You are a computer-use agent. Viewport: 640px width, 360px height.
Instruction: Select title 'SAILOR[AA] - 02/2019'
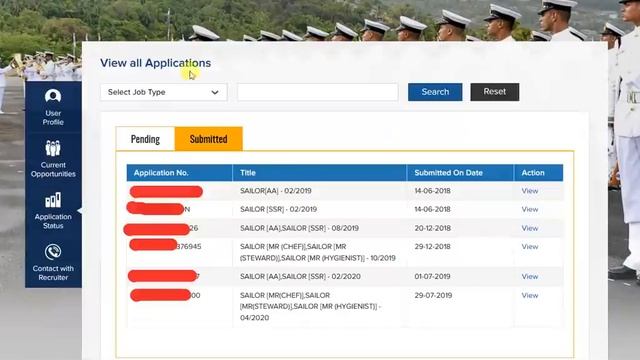click(276, 191)
